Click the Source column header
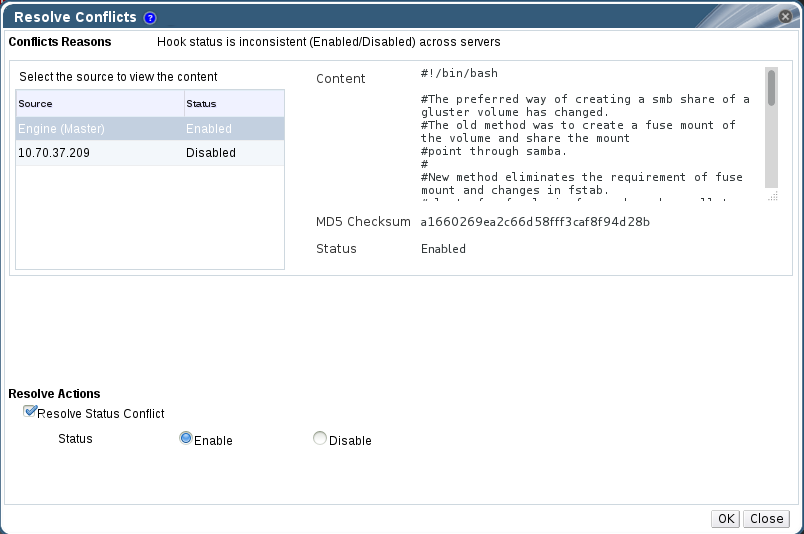This screenshot has height=534, width=804. pyautogui.click(x=100, y=103)
